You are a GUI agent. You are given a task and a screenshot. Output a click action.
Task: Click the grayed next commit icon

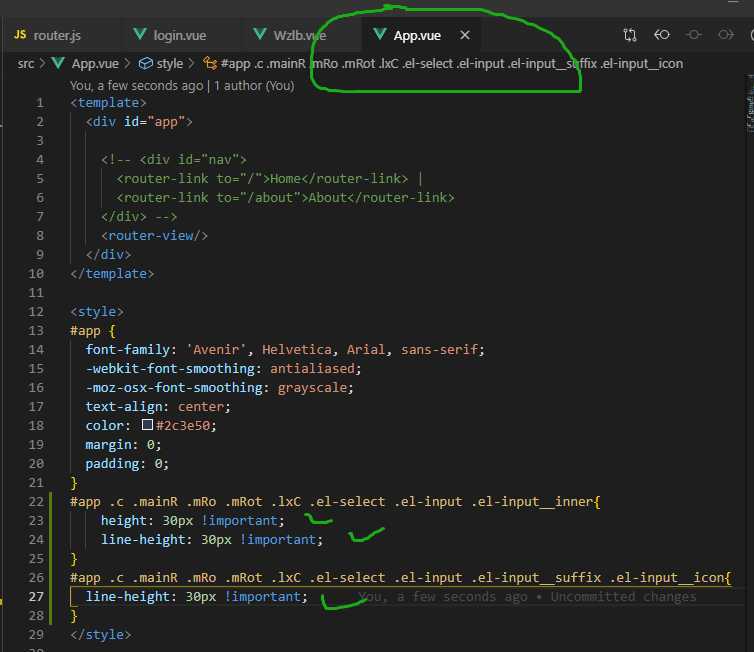click(725, 35)
